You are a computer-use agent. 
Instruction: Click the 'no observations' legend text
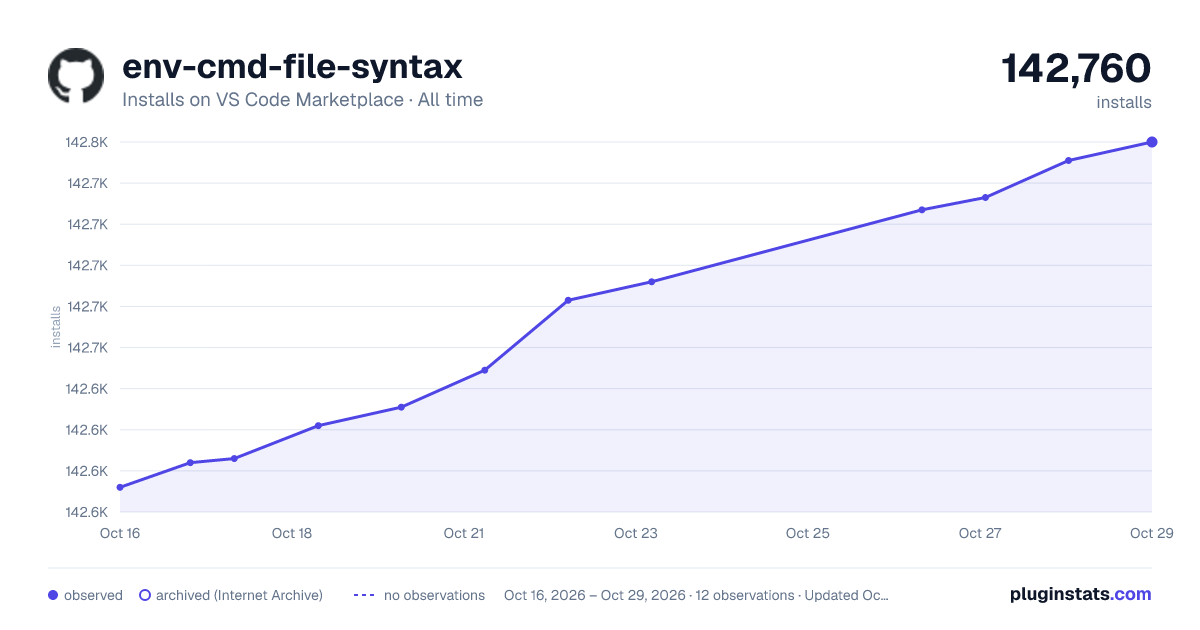434,595
